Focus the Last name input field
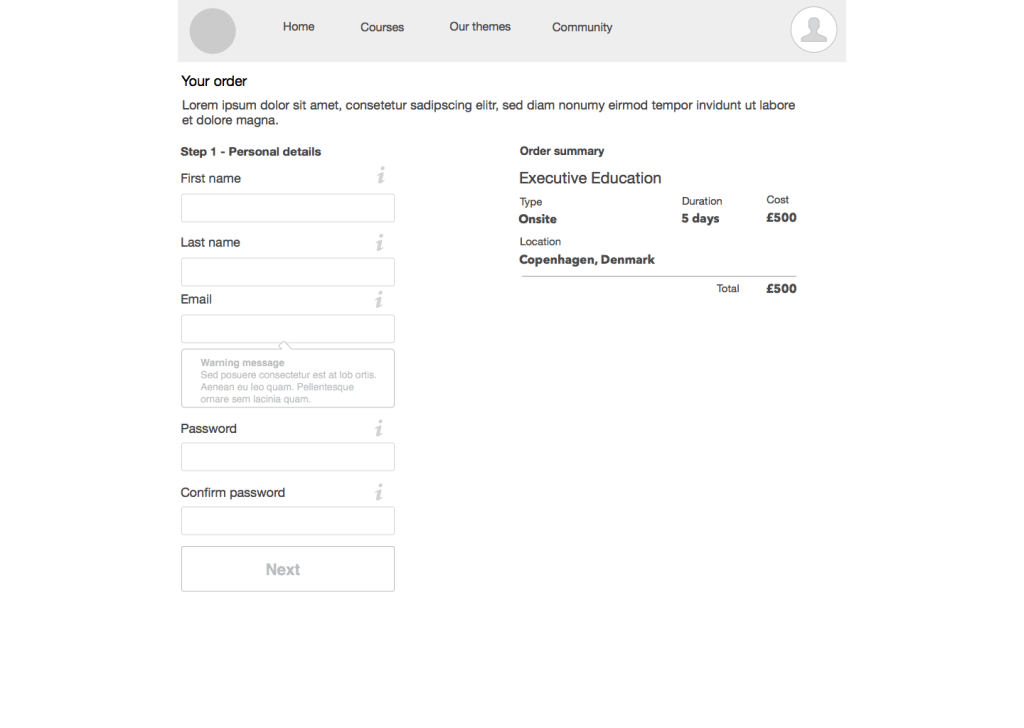Screen dimensions: 1024x728 [287, 272]
